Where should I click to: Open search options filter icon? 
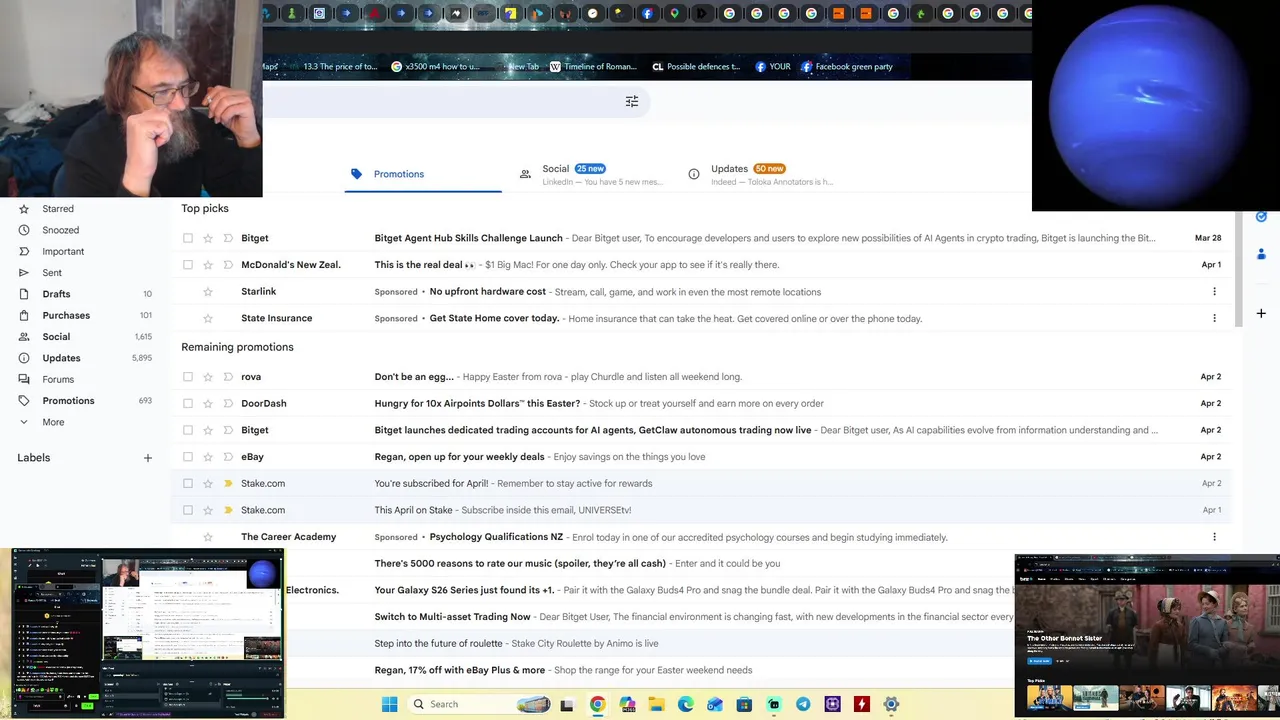pos(632,101)
